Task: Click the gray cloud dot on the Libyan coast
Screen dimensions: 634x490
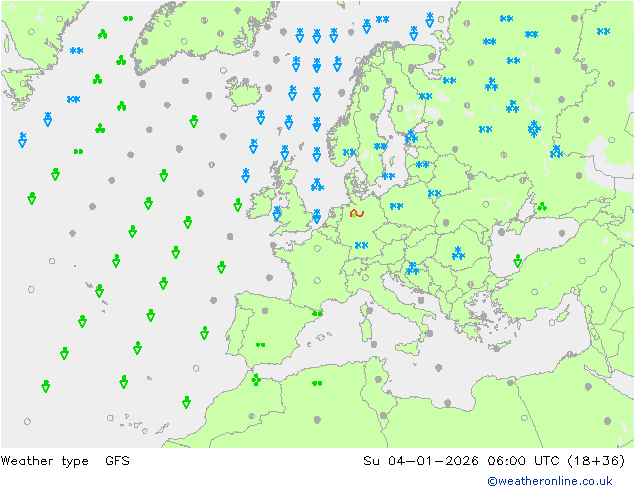Action: pyautogui.click(x=447, y=403)
